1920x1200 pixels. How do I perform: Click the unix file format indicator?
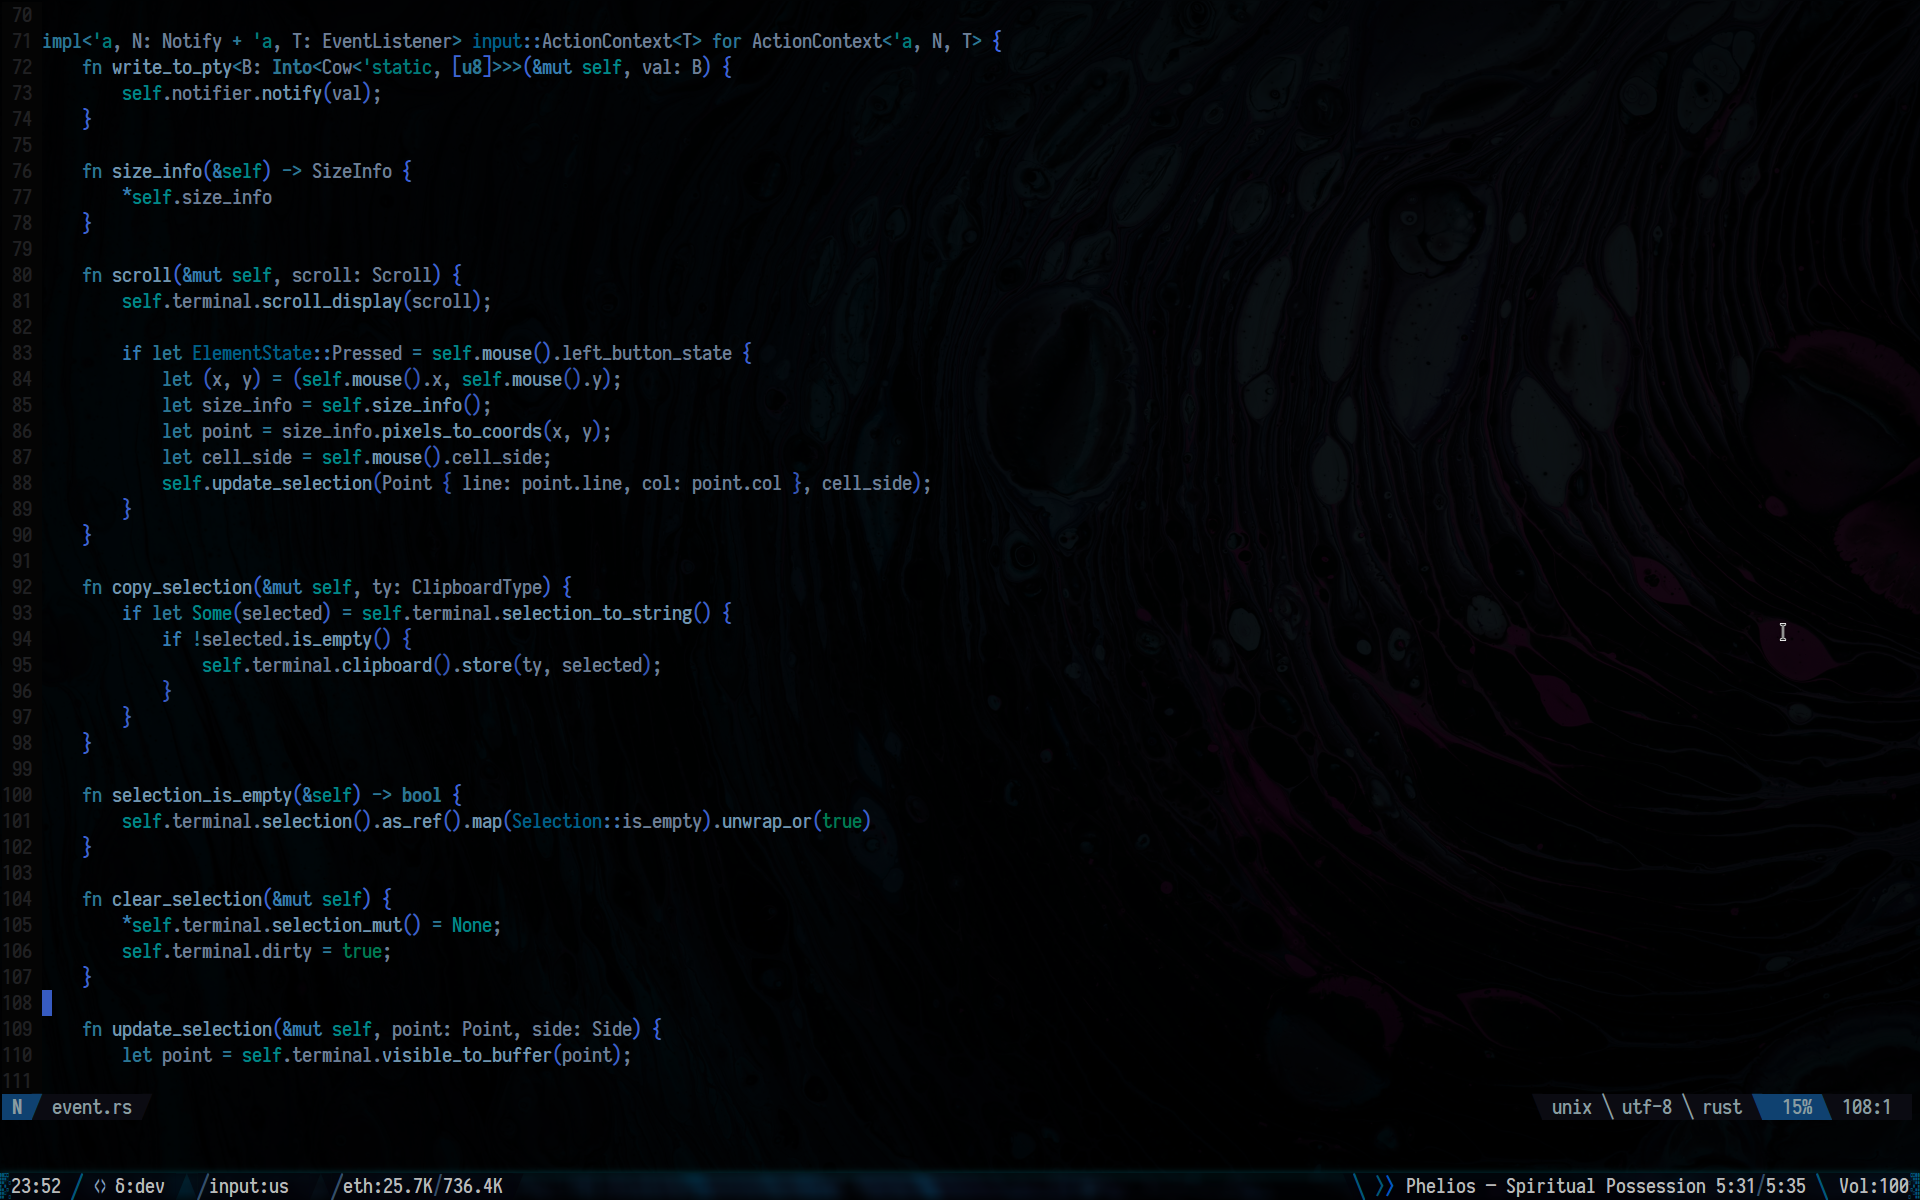pyautogui.click(x=1570, y=1107)
